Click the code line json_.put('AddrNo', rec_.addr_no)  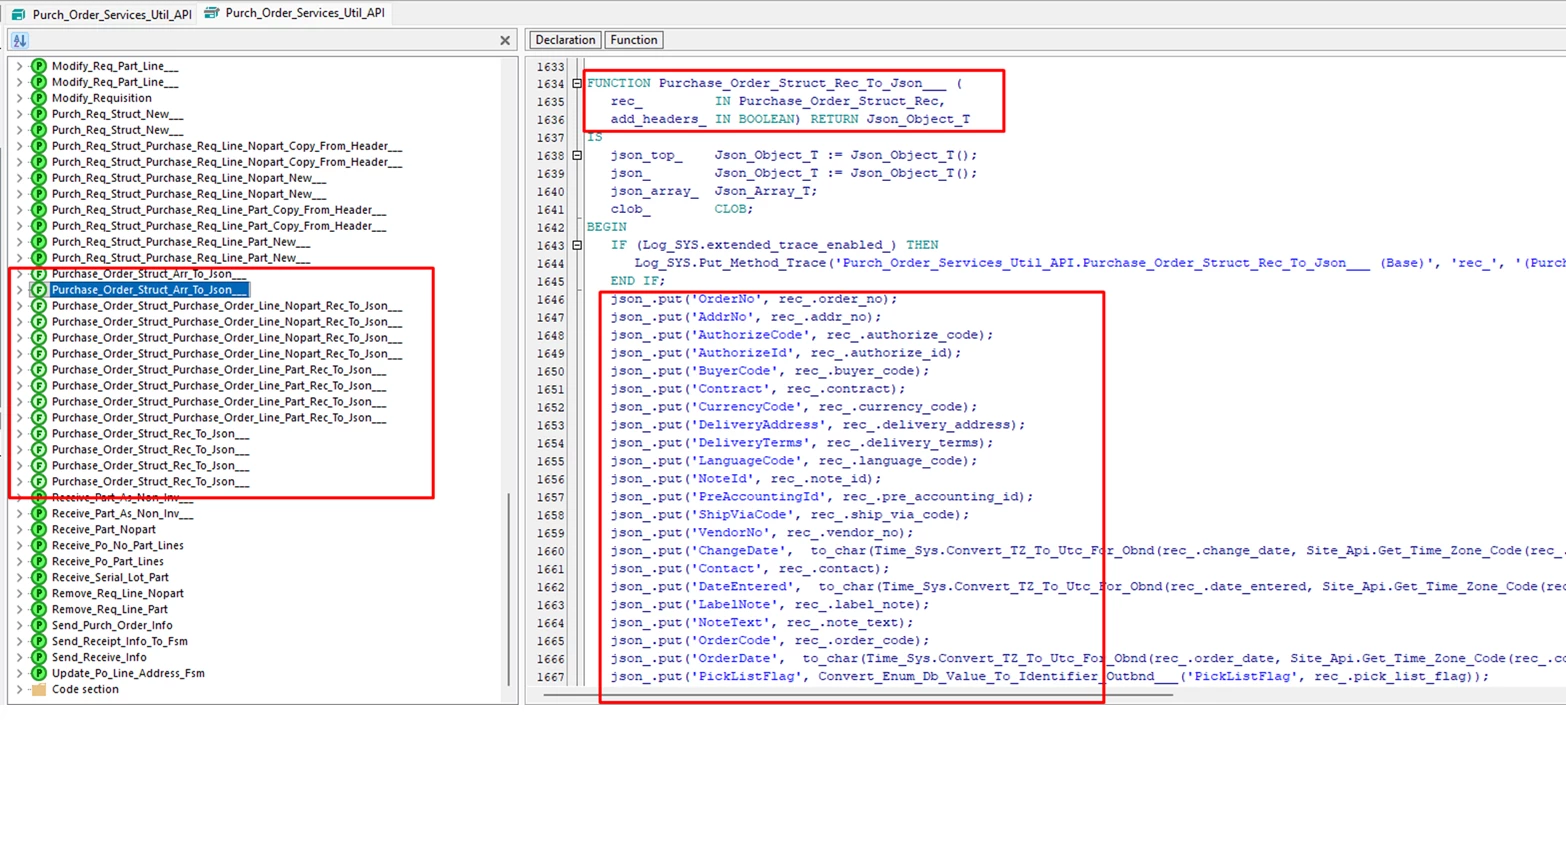[746, 317]
